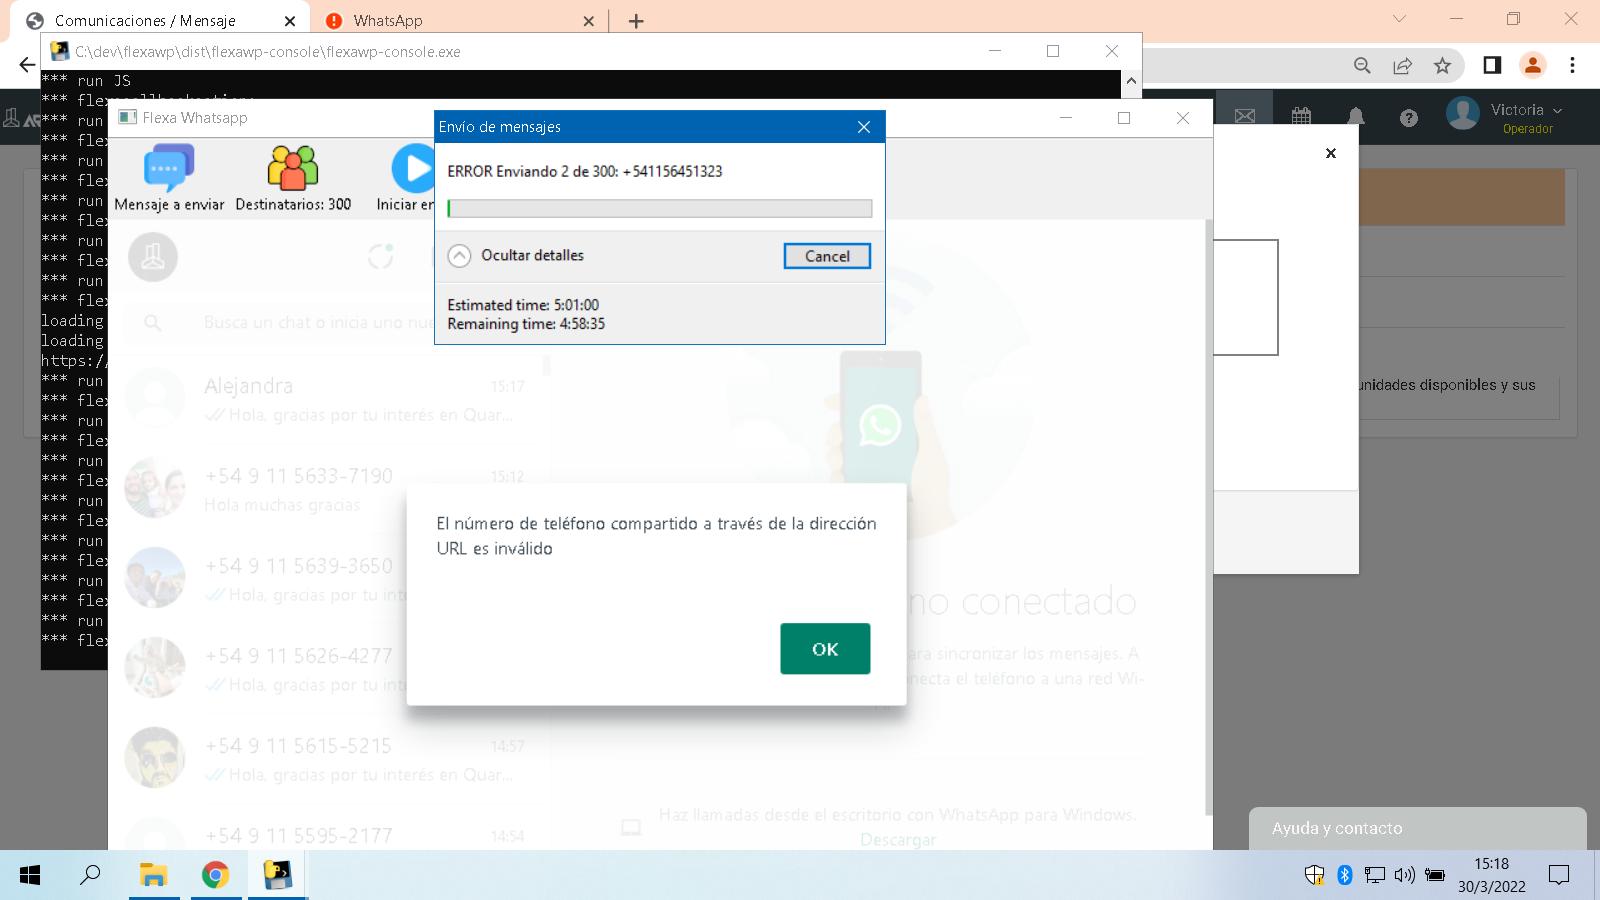Viewport: 1600px width, 900px height.
Task: Cancel the message sending process
Action: [827, 256]
